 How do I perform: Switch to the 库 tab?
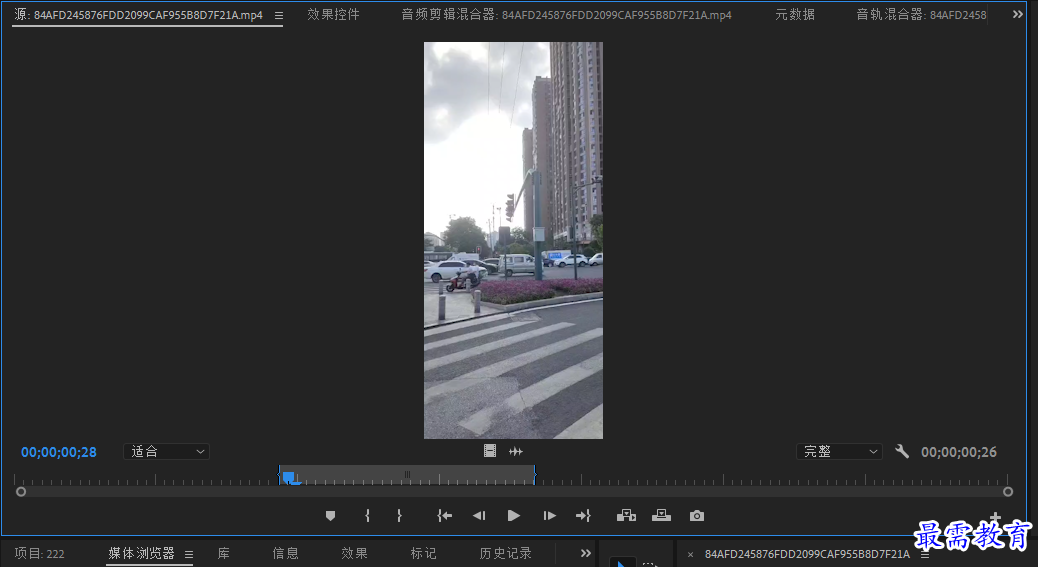pos(224,553)
